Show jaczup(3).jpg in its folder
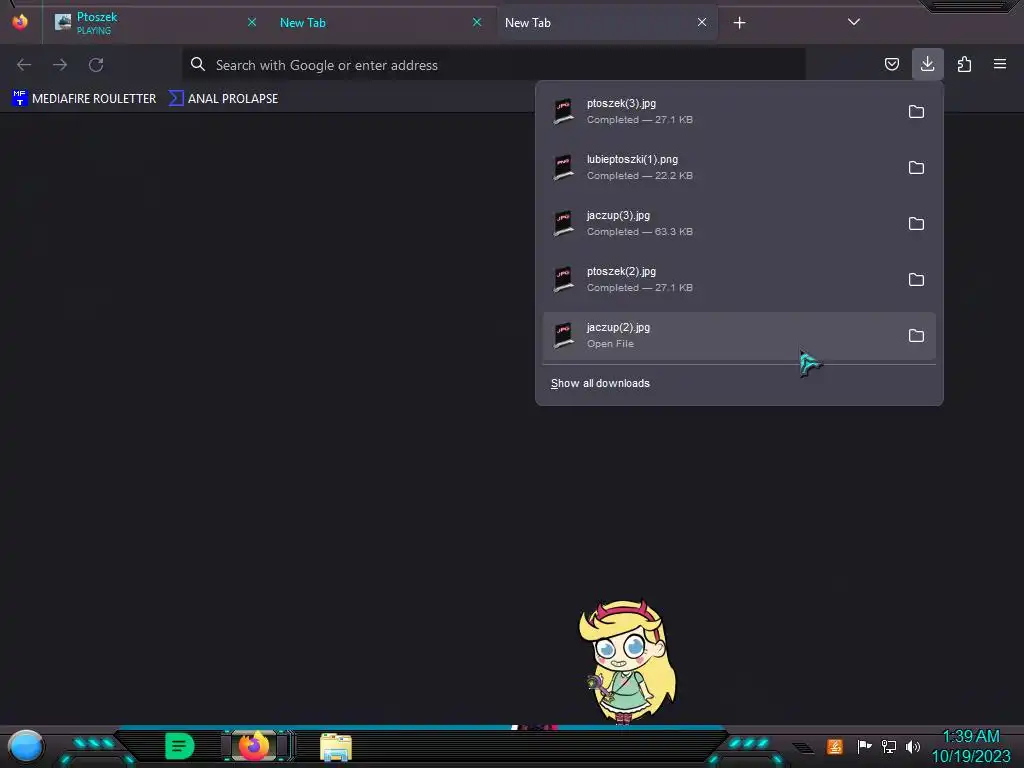Viewport: 1024px width, 768px height. pyautogui.click(x=916, y=224)
